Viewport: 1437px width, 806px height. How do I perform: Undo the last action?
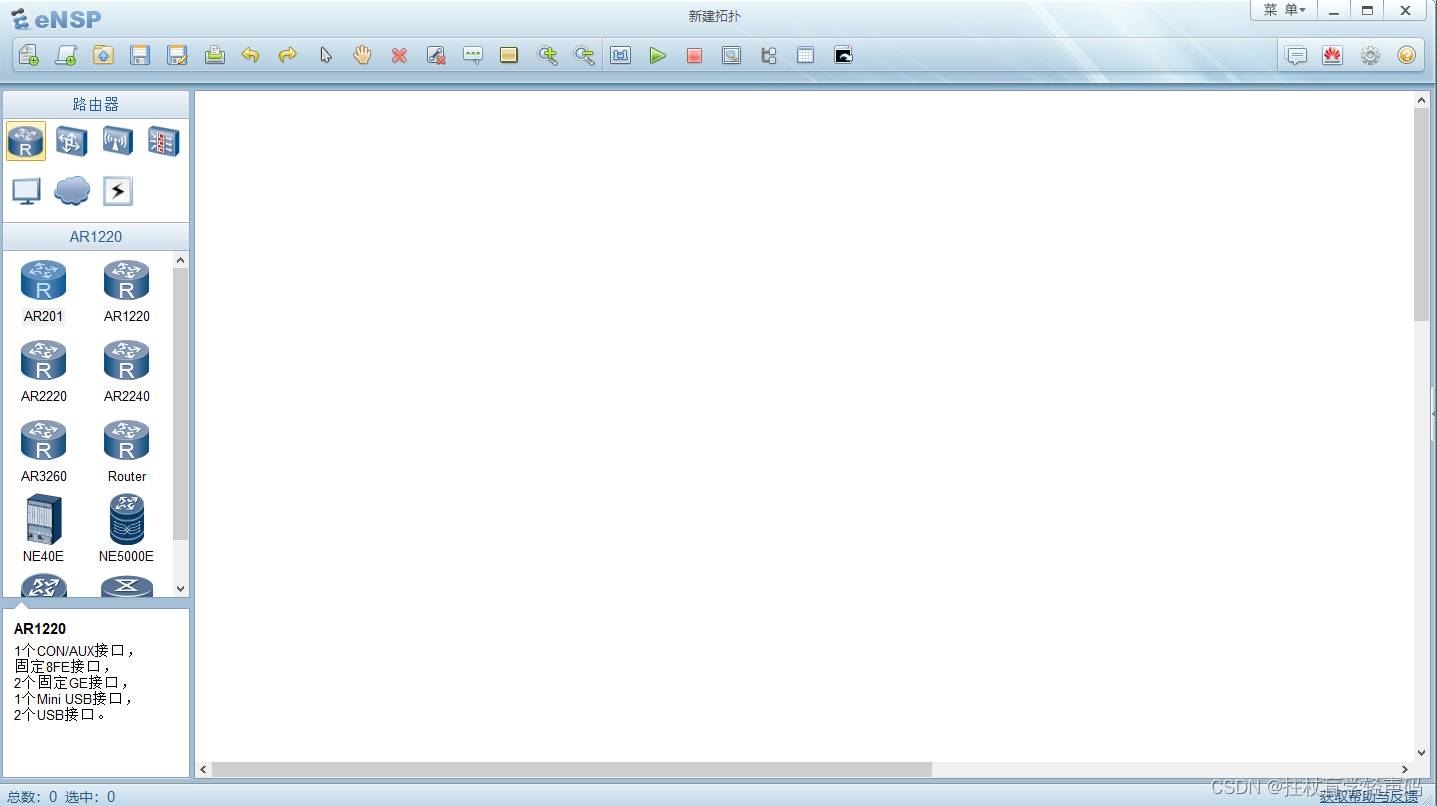[x=251, y=55]
